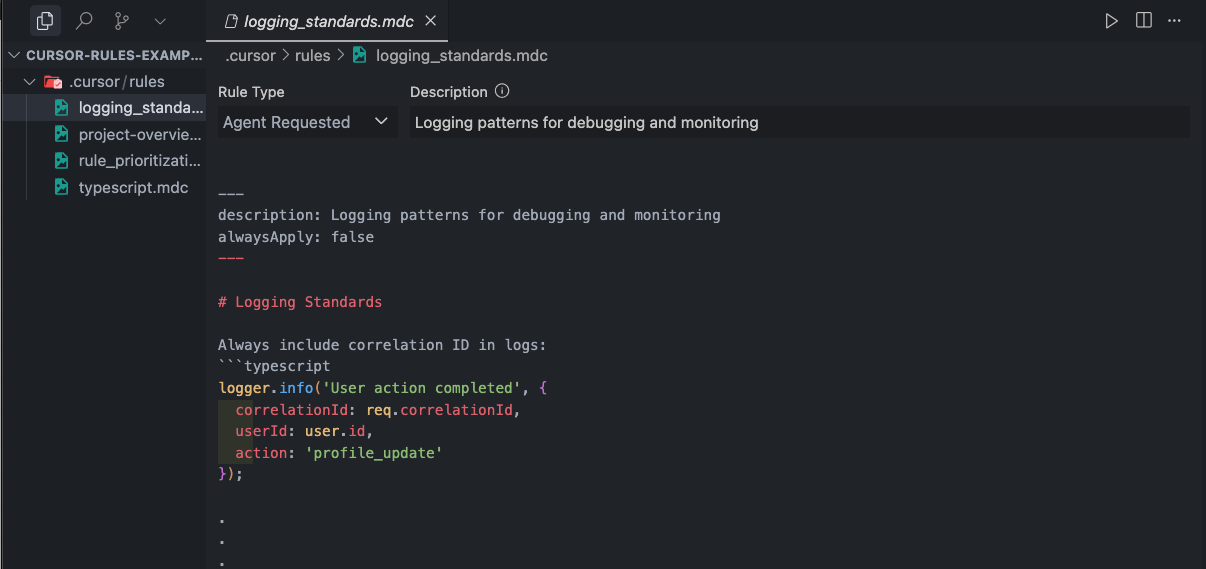Click the Description info icon
Image resolution: width=1206 pixels, height=569 pixels.
pos(502,91)
